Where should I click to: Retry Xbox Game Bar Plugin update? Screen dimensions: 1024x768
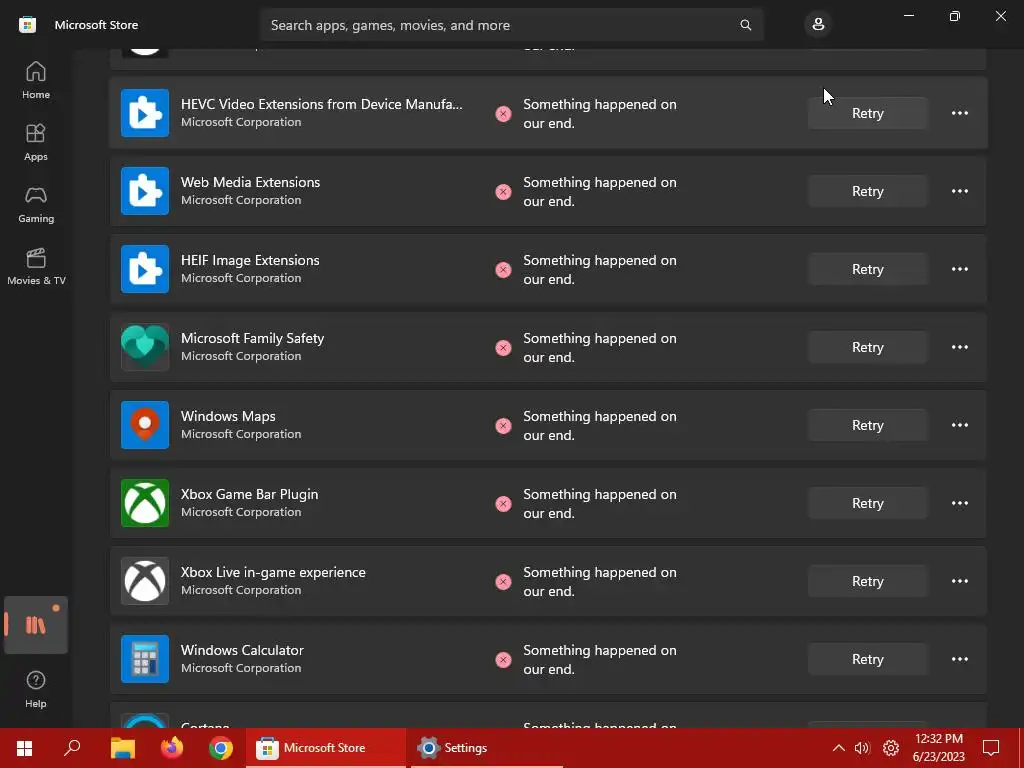(867, 503)
